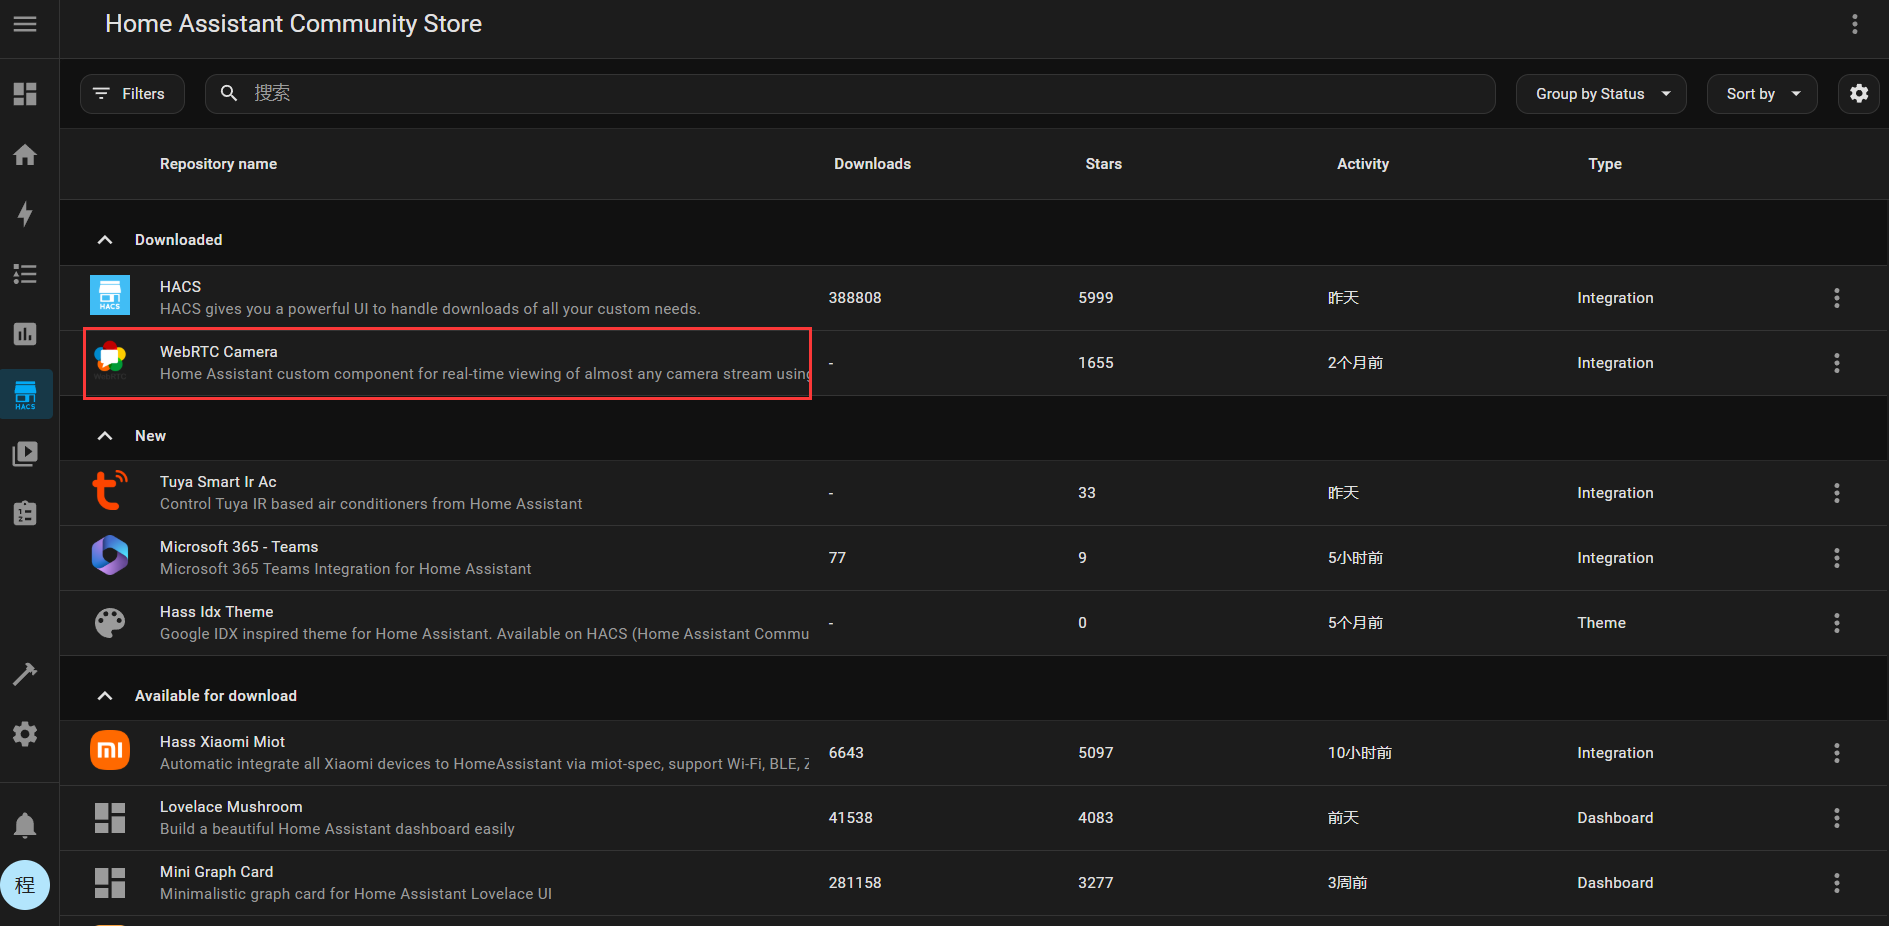Open the Hass Xiaomi Miot repository row

tap(480, 753)
